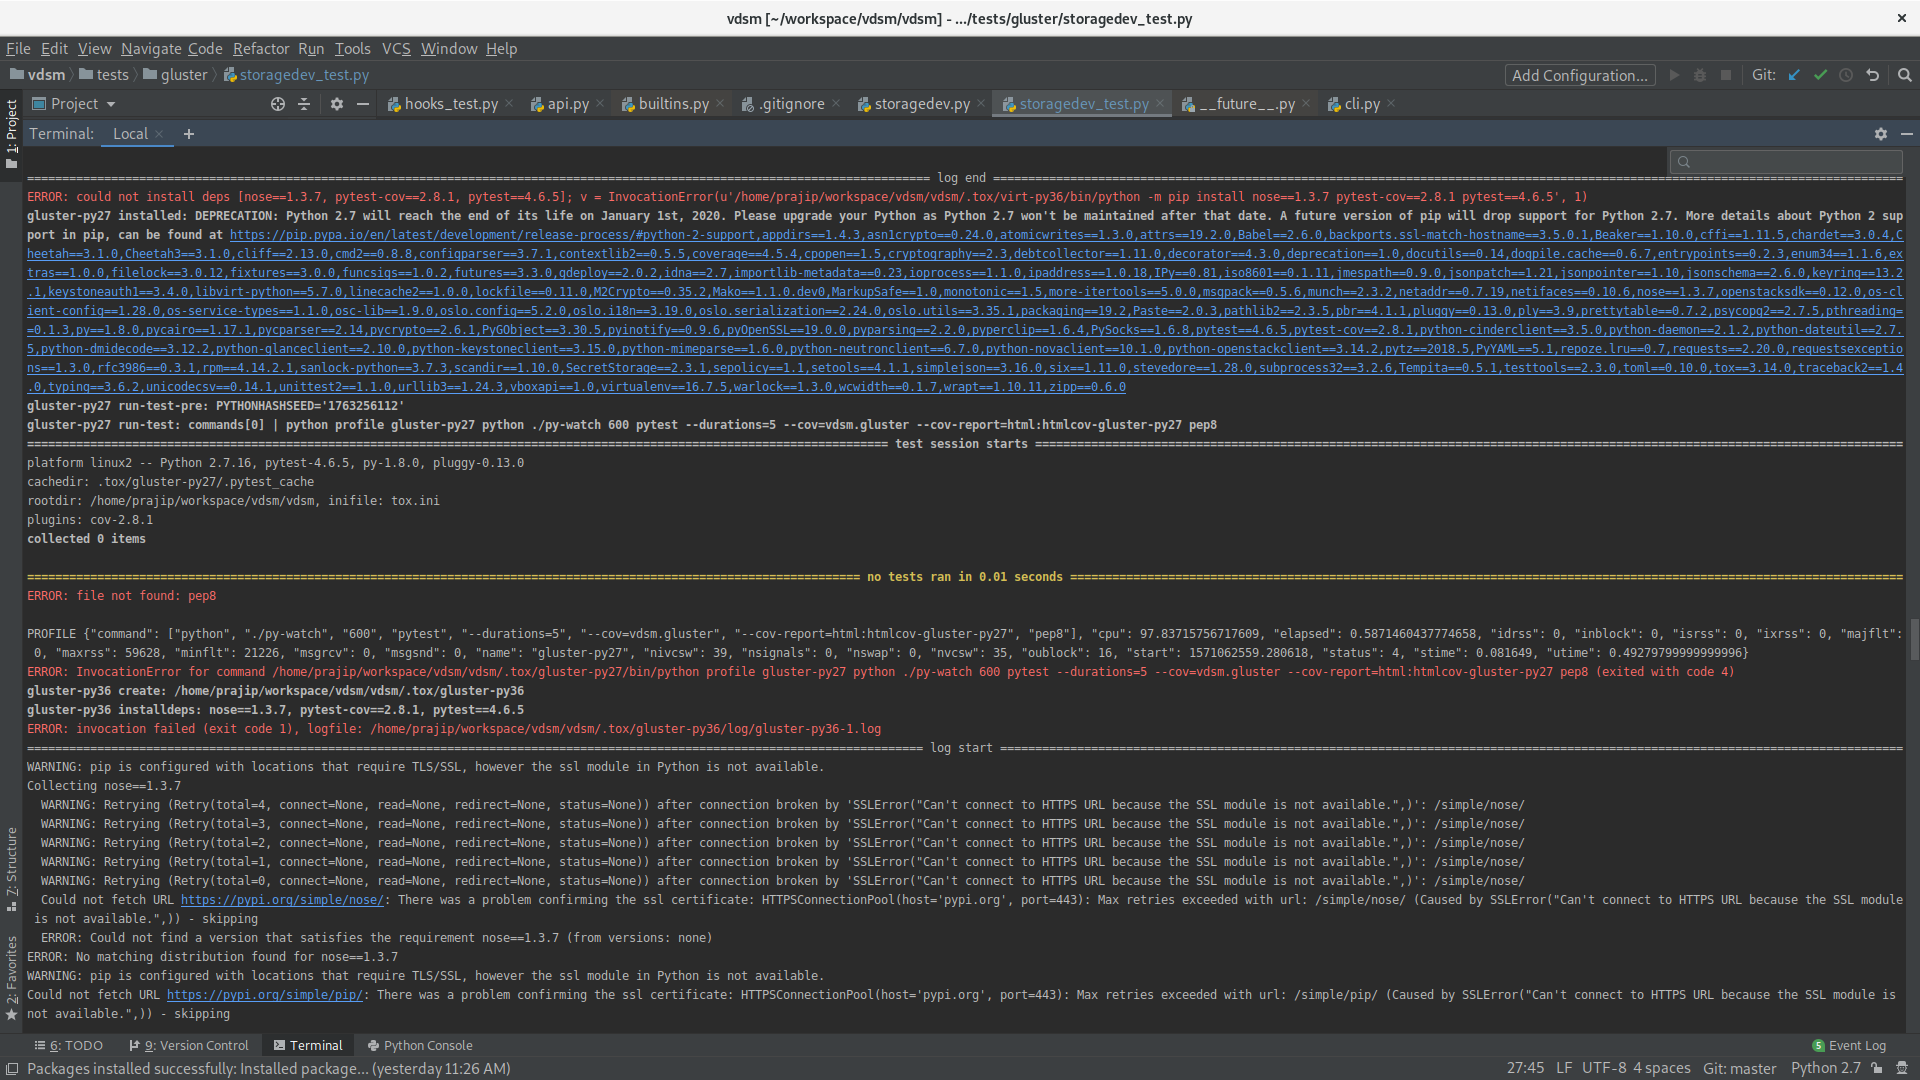
Task: Open the Refactor menu
Action: point(260,48)
